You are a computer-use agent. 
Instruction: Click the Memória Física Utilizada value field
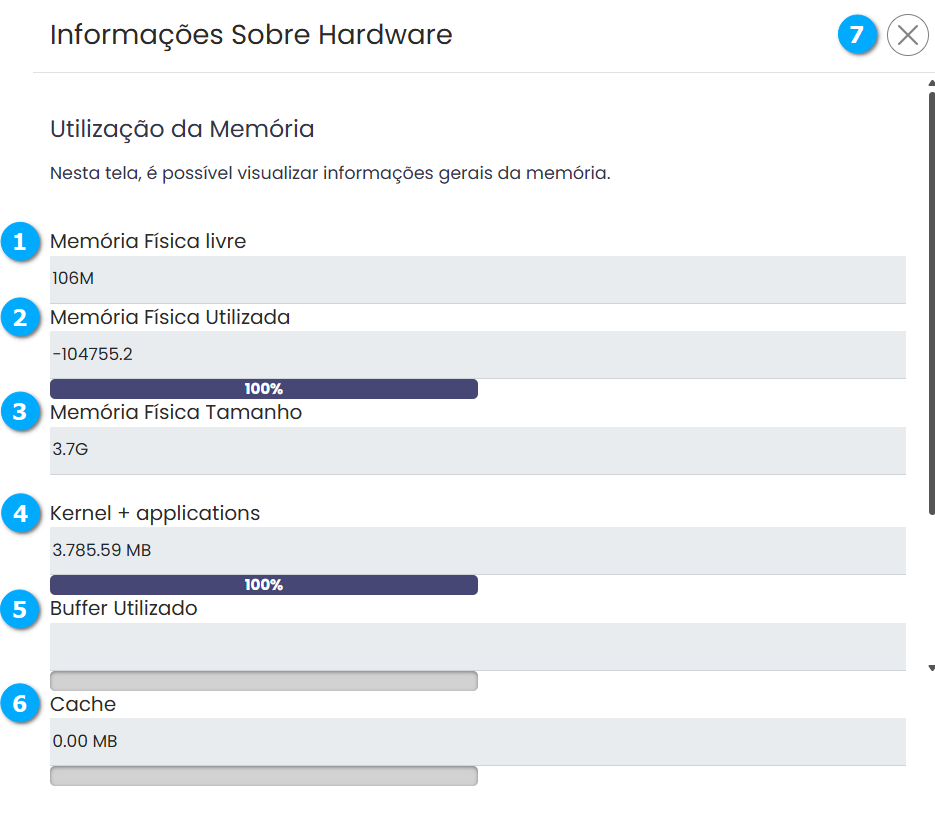click(477, 354)
